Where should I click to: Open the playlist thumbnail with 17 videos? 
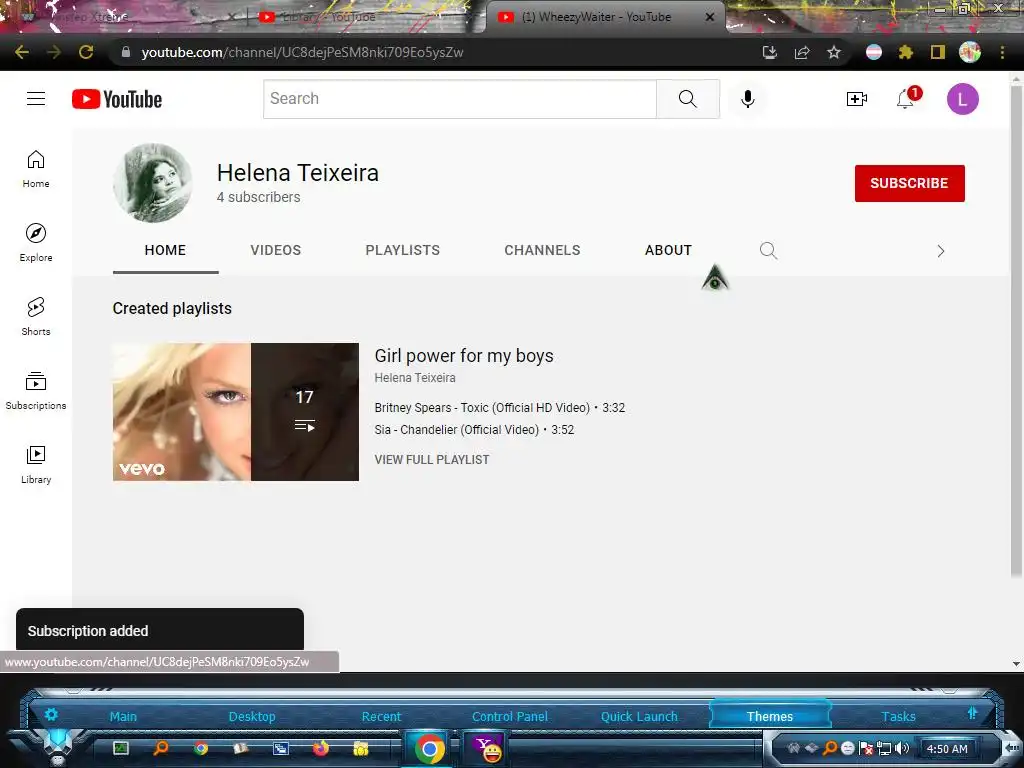pos(236,412)
